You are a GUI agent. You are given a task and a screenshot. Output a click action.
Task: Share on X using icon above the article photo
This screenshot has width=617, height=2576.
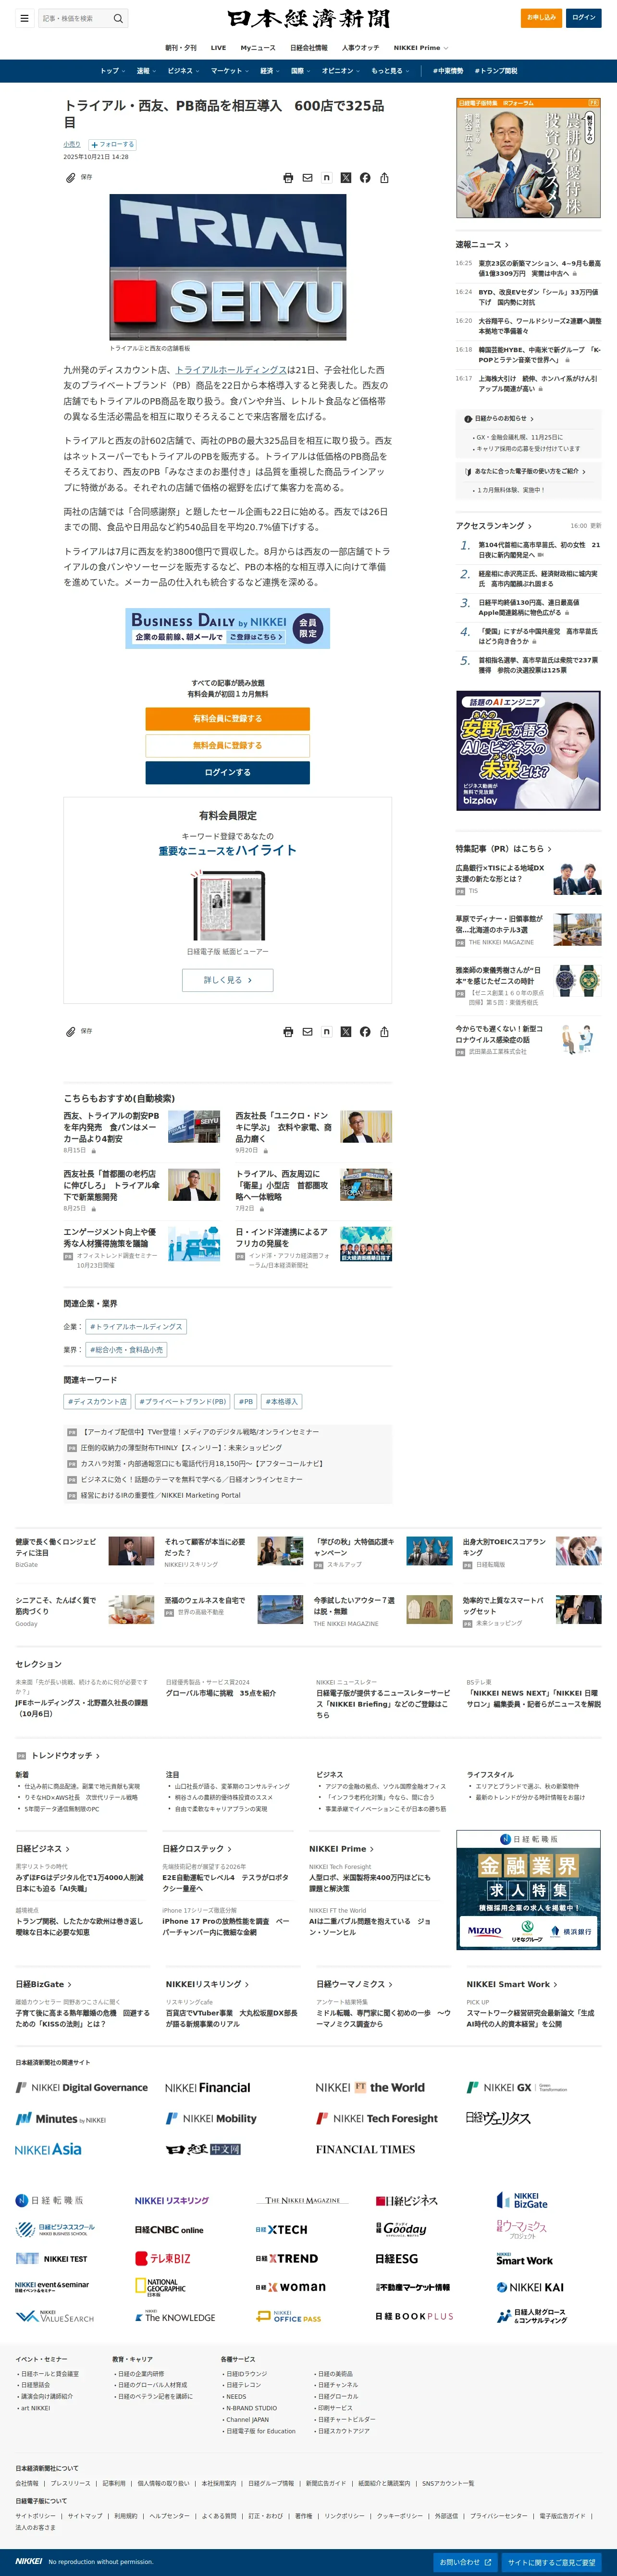click(346, 178)
